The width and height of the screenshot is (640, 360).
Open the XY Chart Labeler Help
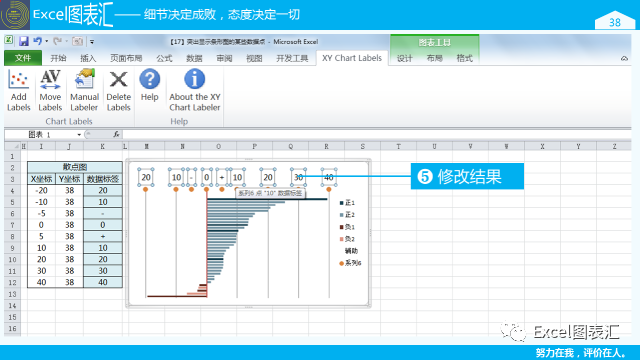(149, 86)
